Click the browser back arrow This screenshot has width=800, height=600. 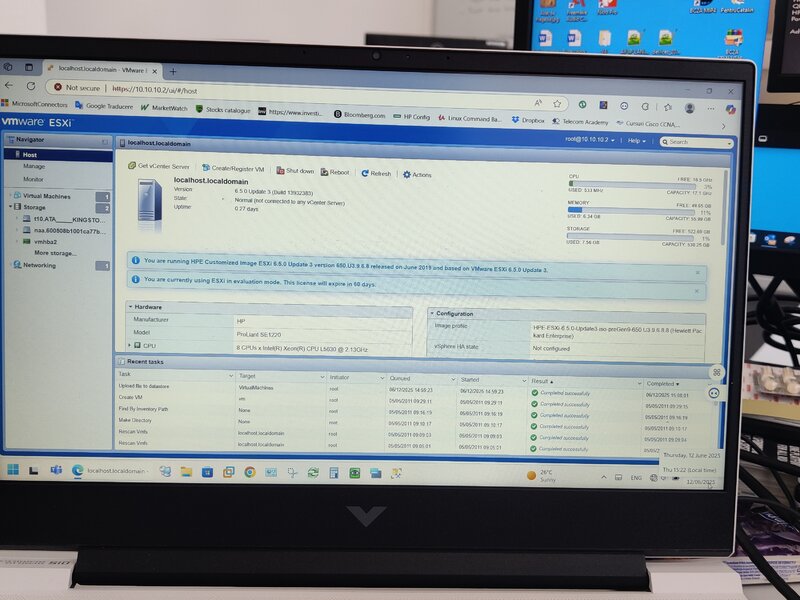point(9,86)
